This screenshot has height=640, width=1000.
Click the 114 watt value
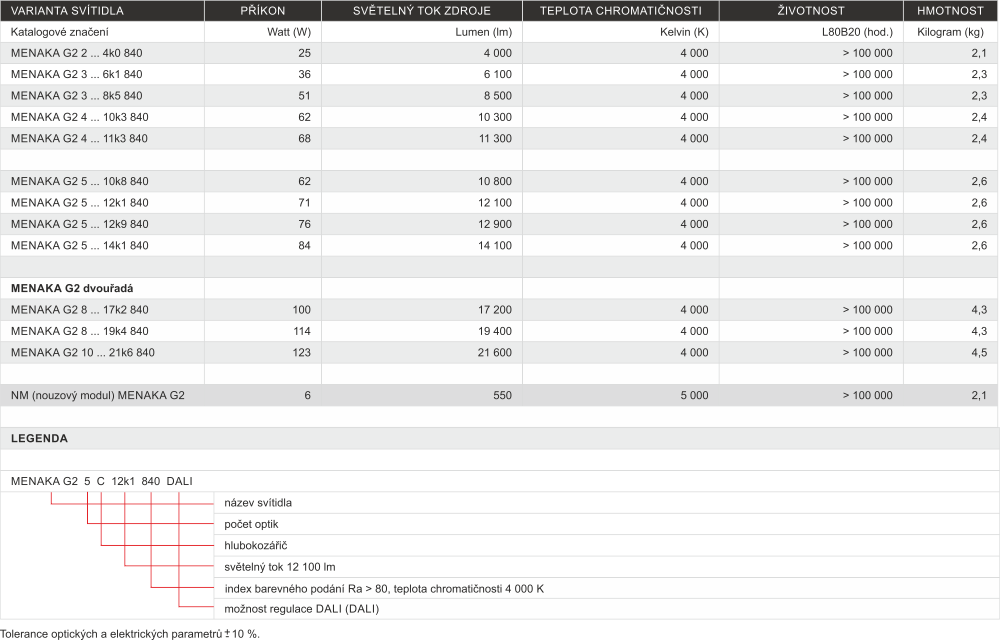point(302,331)
